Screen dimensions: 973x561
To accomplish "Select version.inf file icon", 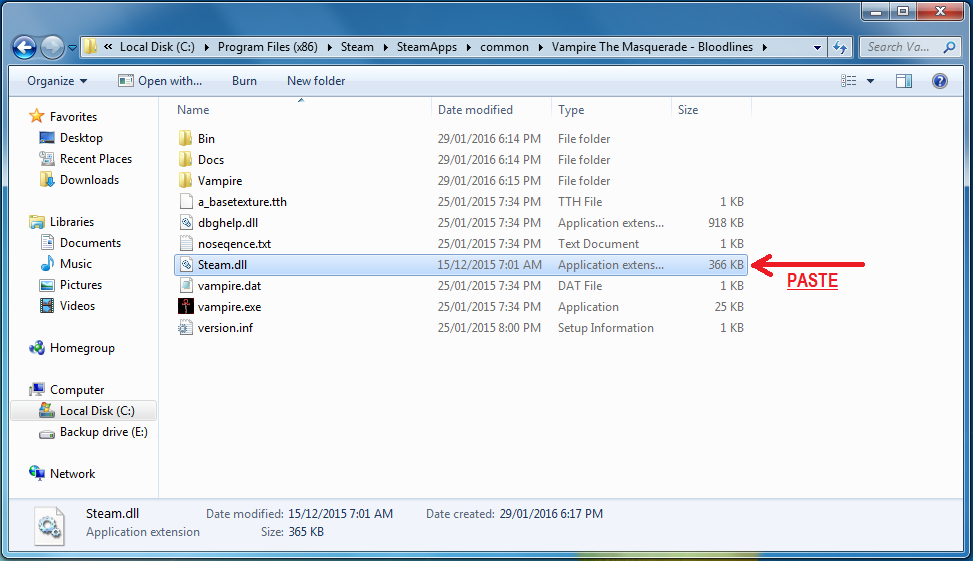I will pyautogui.click(x=186, y=328).
